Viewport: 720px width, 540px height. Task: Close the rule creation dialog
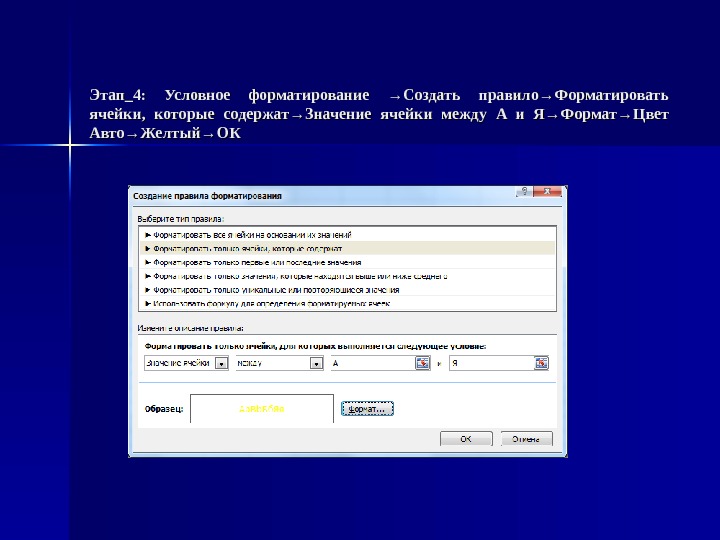(x=547, y=191)
